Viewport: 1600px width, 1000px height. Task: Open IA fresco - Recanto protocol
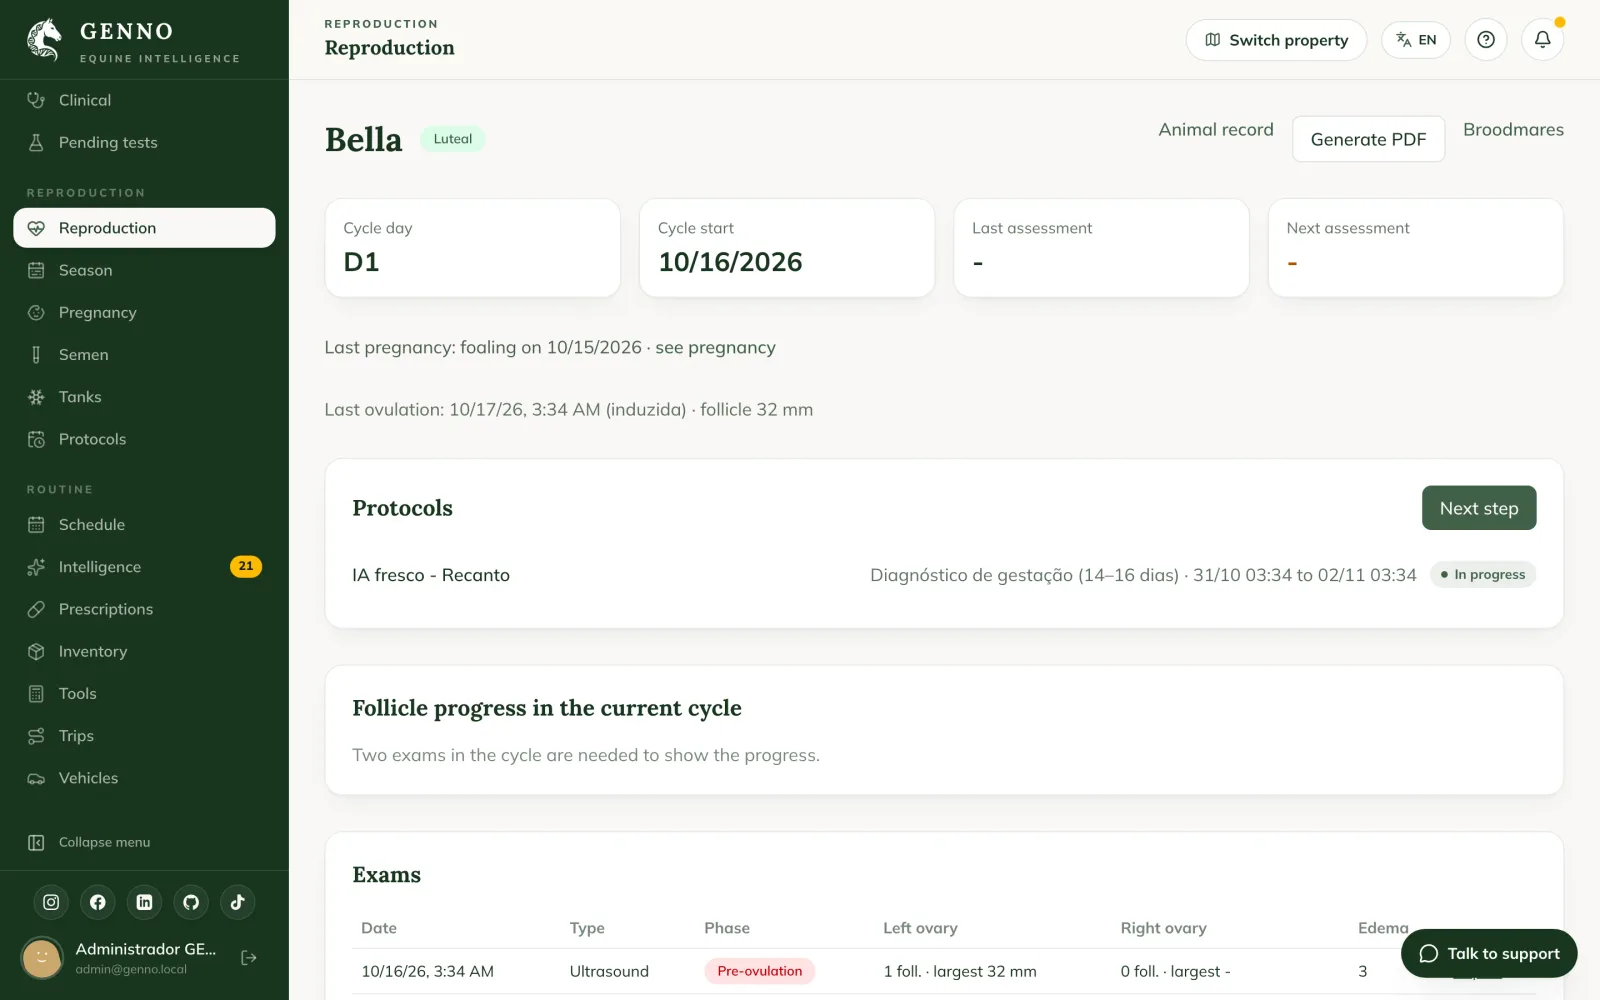click(431, 575)
